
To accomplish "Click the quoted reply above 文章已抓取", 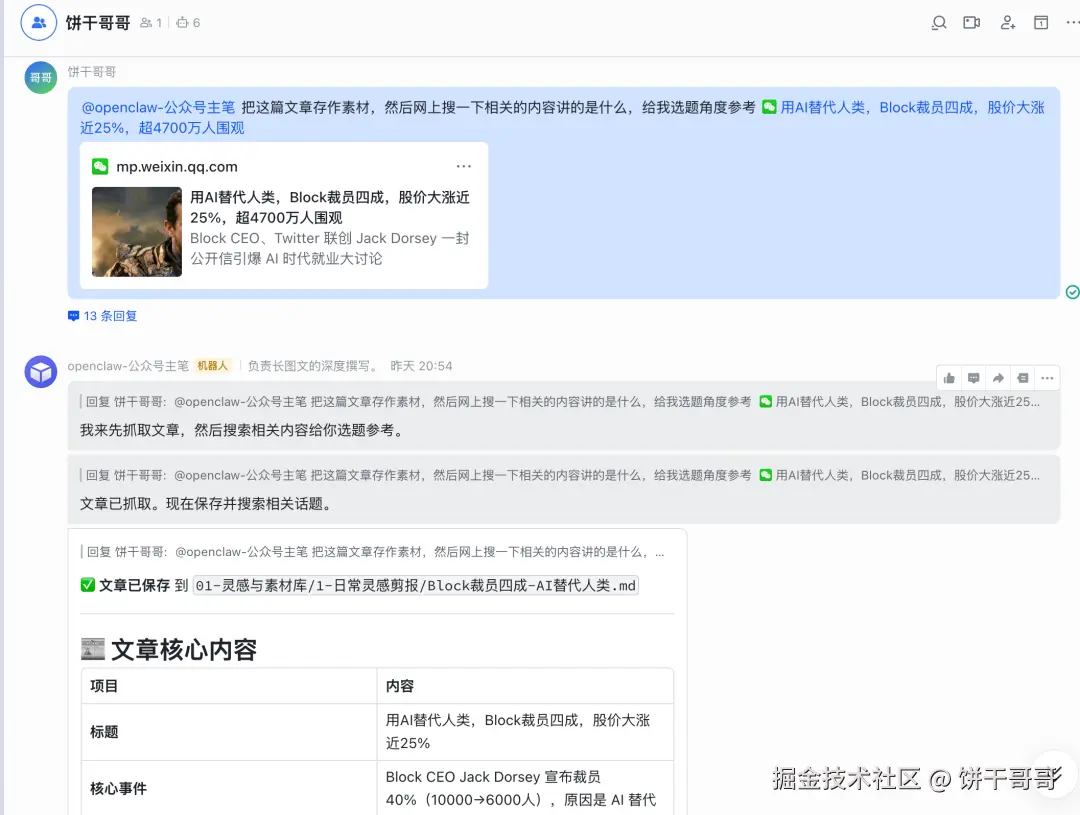I will pos(559,475).
